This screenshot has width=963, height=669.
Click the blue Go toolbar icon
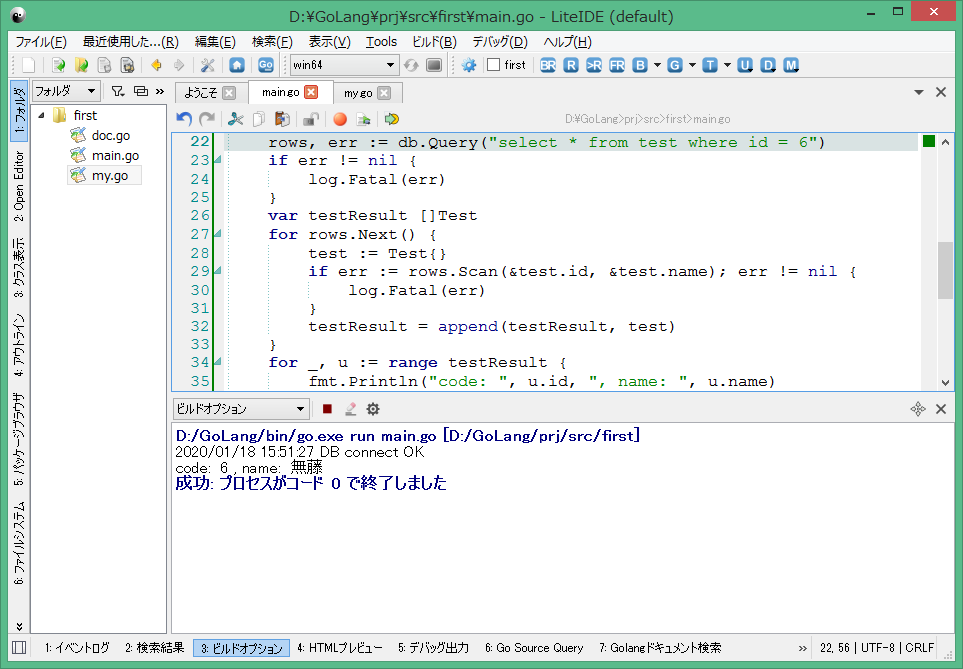coord(266,65)
